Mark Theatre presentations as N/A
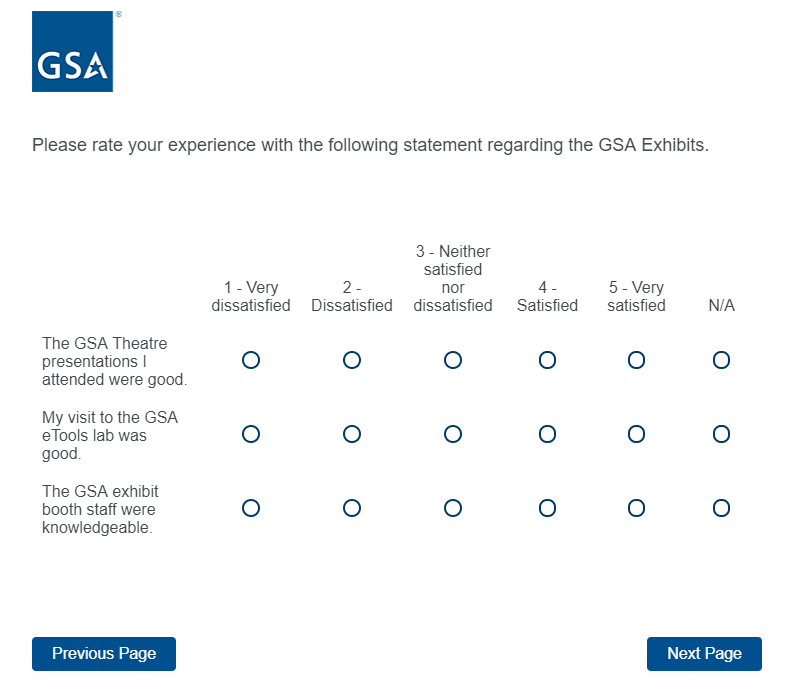 click(x=721, y=360)
